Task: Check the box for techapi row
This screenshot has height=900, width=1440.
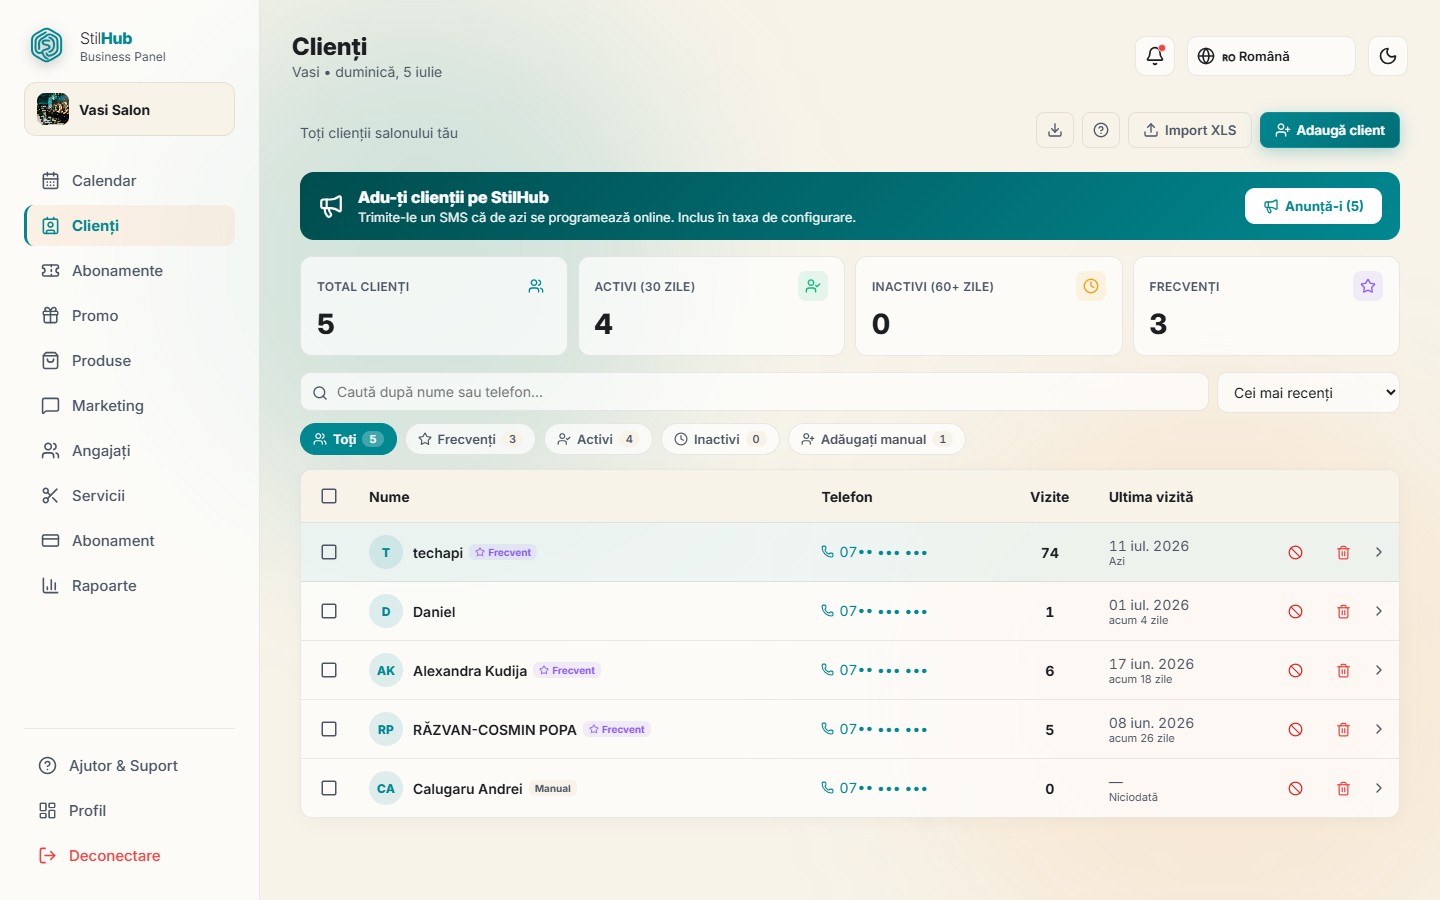Action: click(x=329, y=552)
